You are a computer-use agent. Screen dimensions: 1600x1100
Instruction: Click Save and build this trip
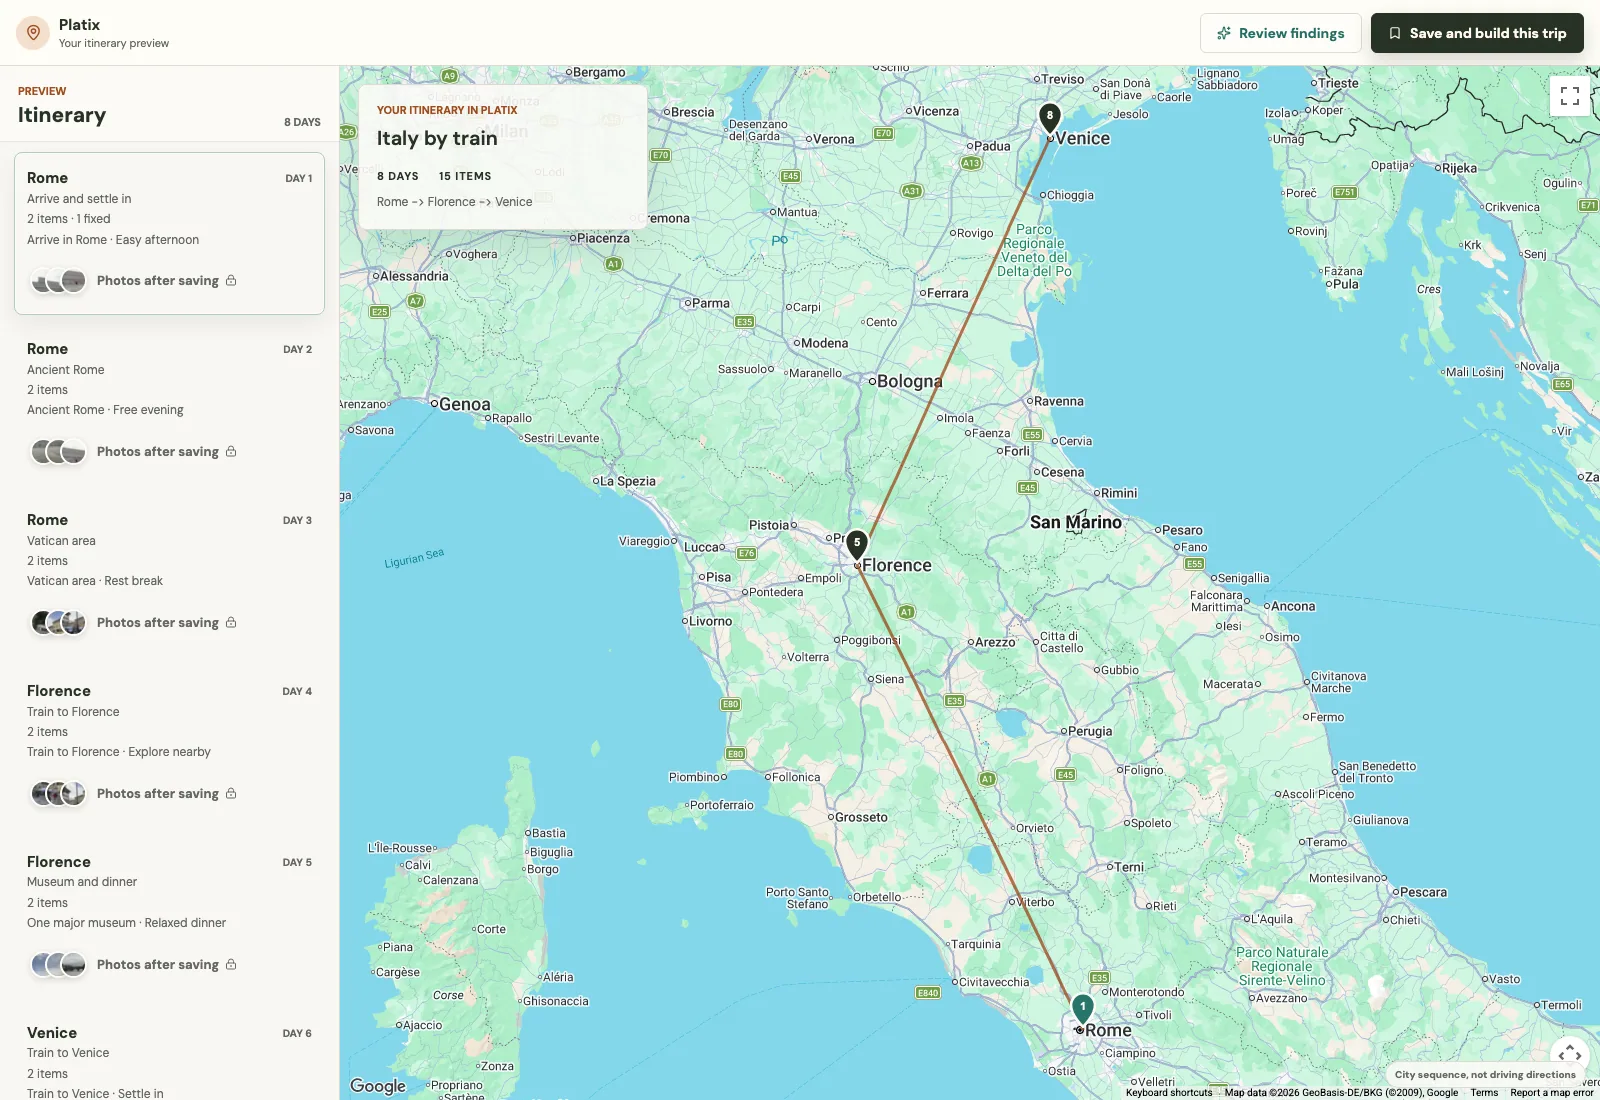(1477, 33)
